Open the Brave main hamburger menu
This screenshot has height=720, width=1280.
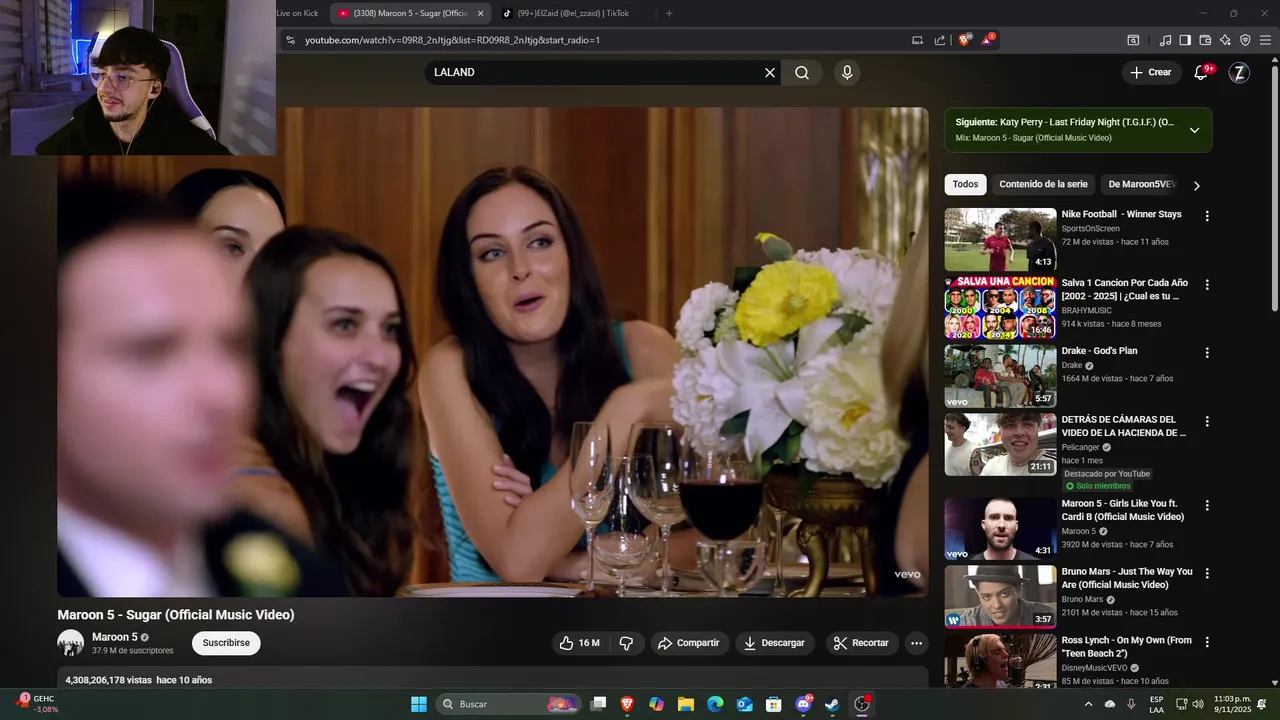pyautogui.click(x=1266, y=40)
